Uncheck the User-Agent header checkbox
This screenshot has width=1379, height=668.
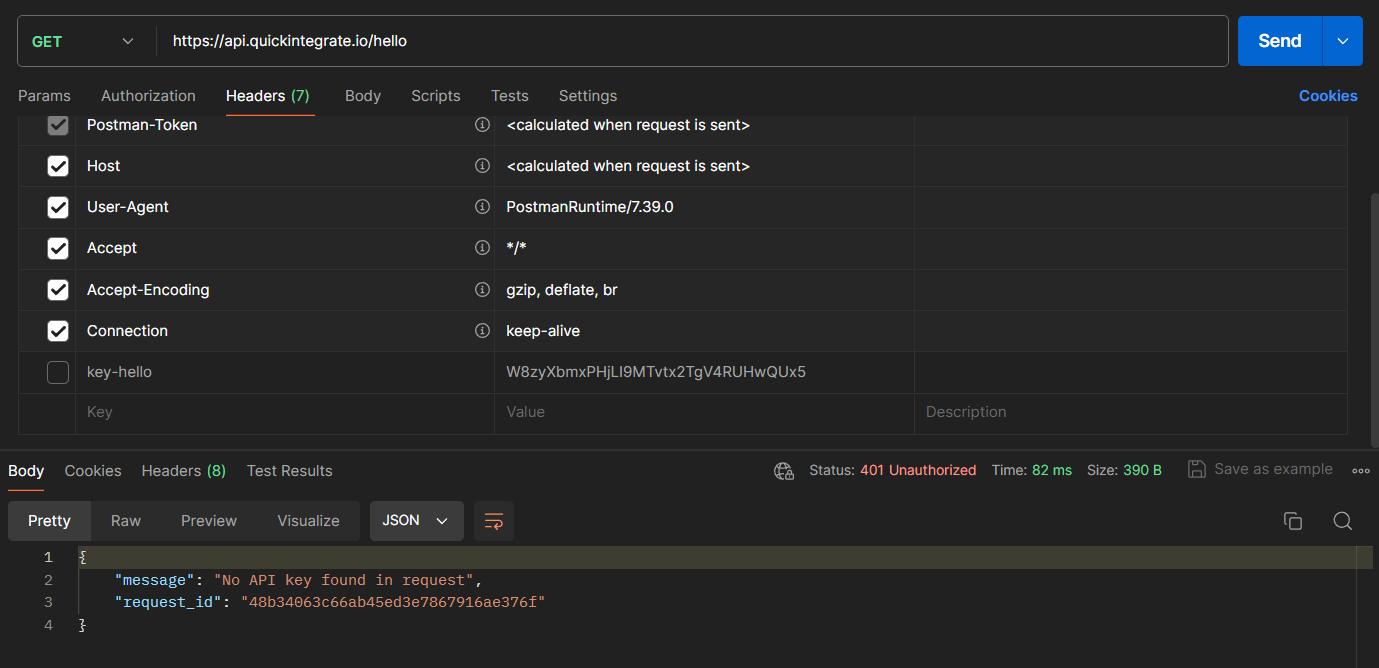click(58, 207)
